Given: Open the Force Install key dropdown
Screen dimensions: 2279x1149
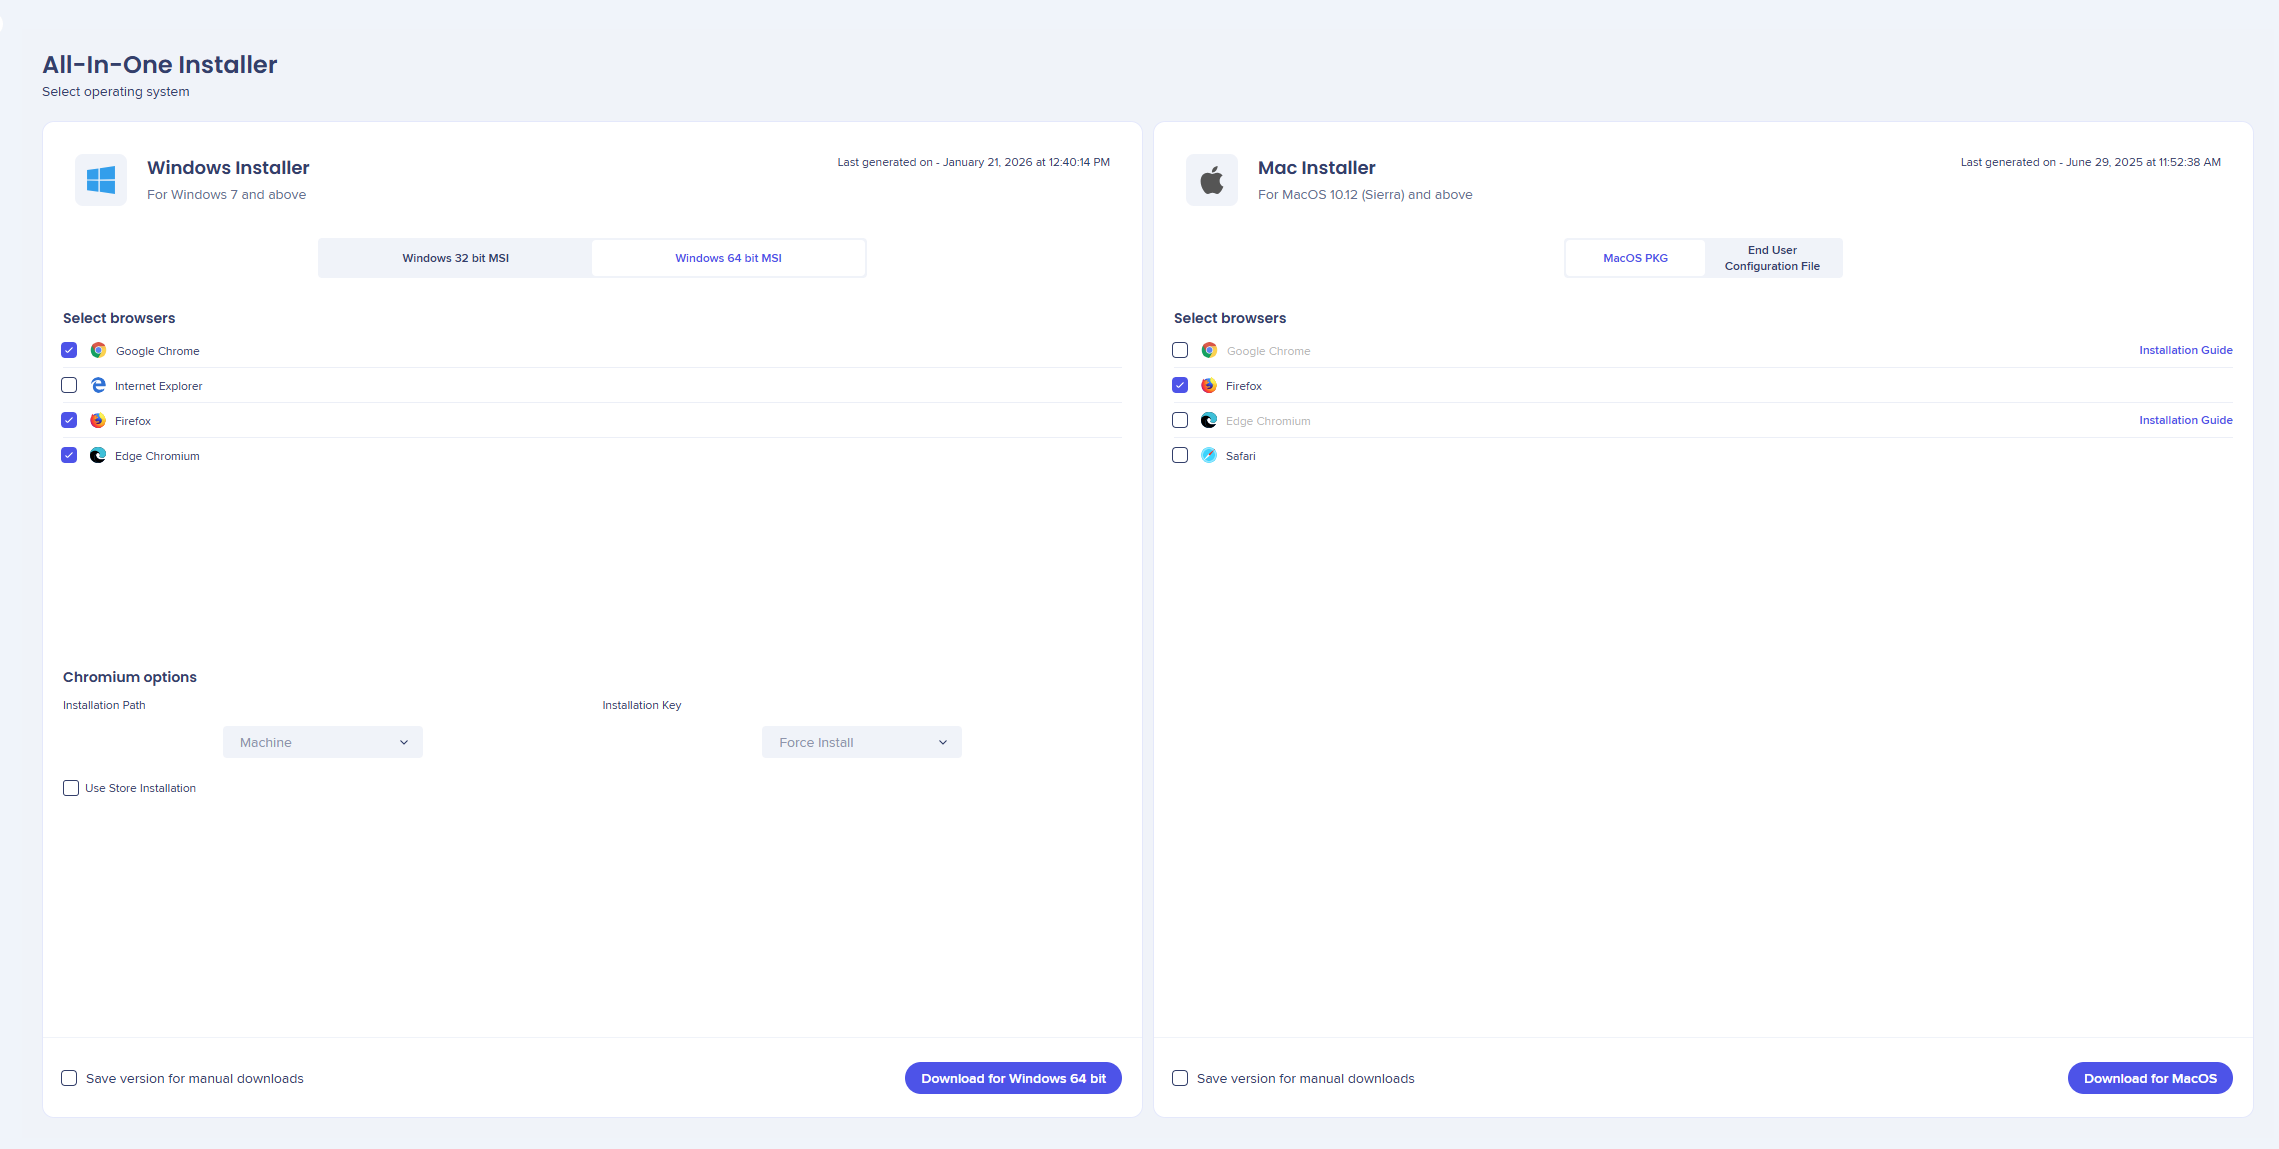Looking at the screenshot, I should (862, 742).
